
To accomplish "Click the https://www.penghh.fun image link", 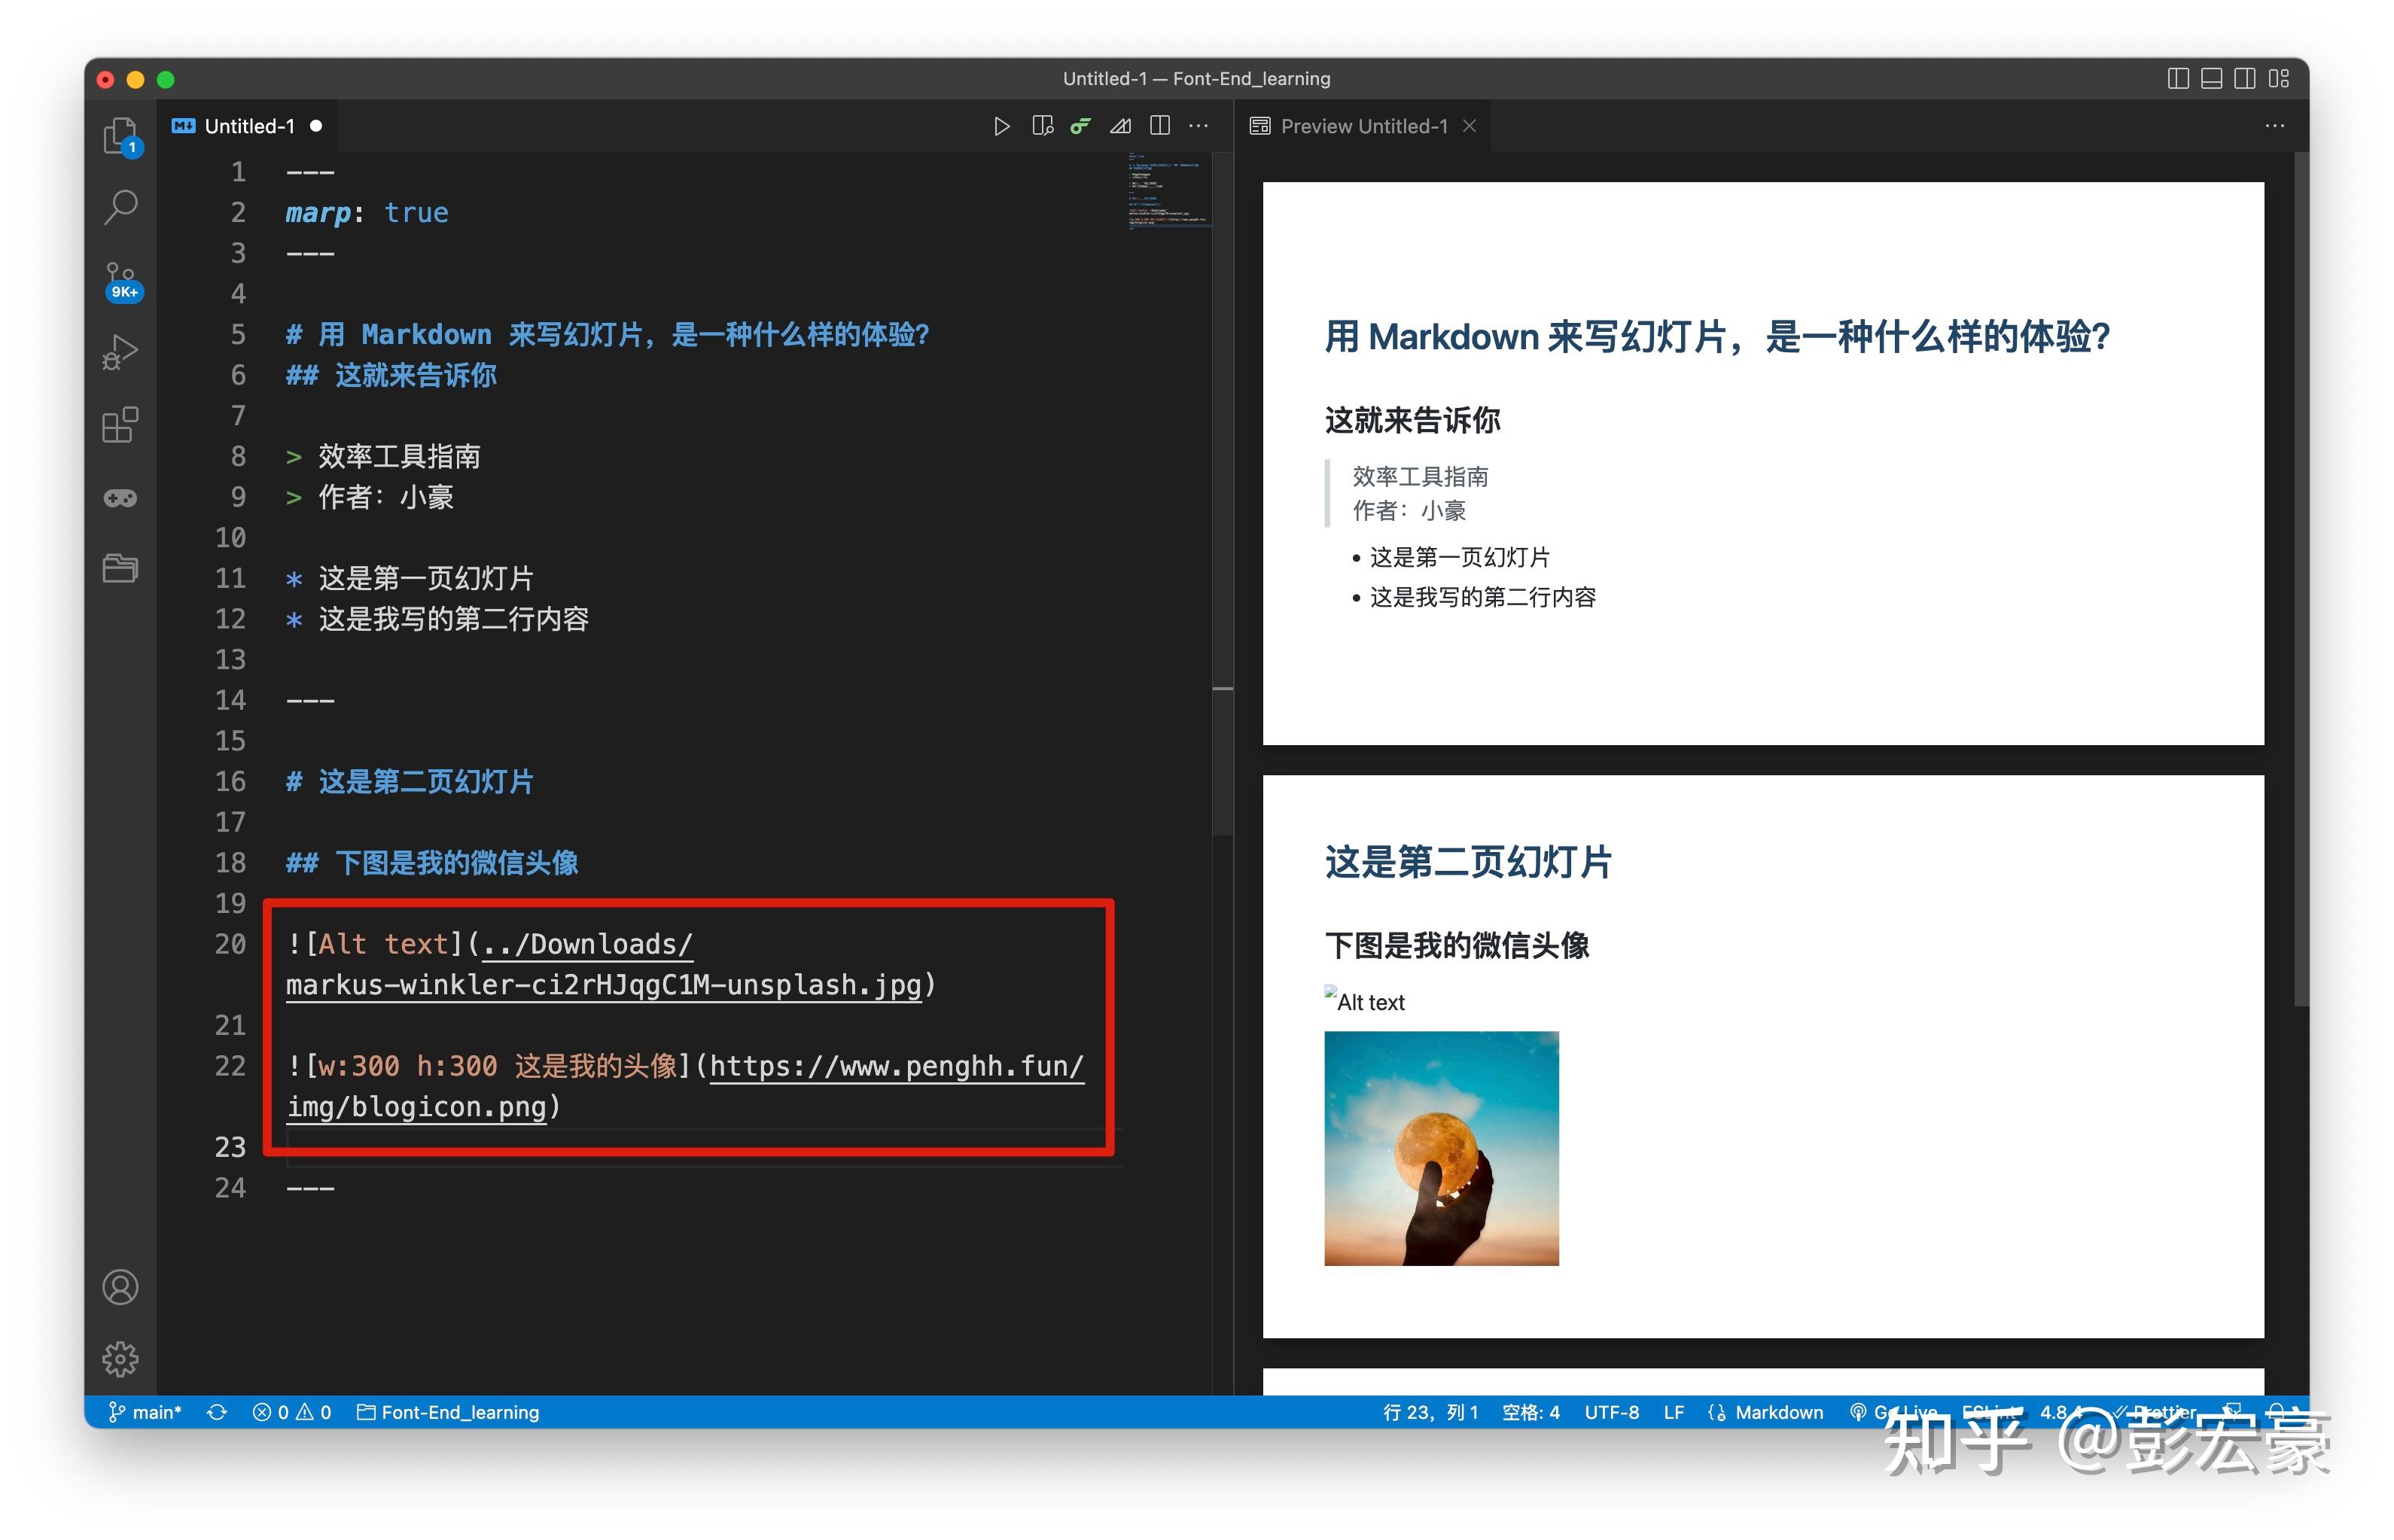I will point(895,1066).
